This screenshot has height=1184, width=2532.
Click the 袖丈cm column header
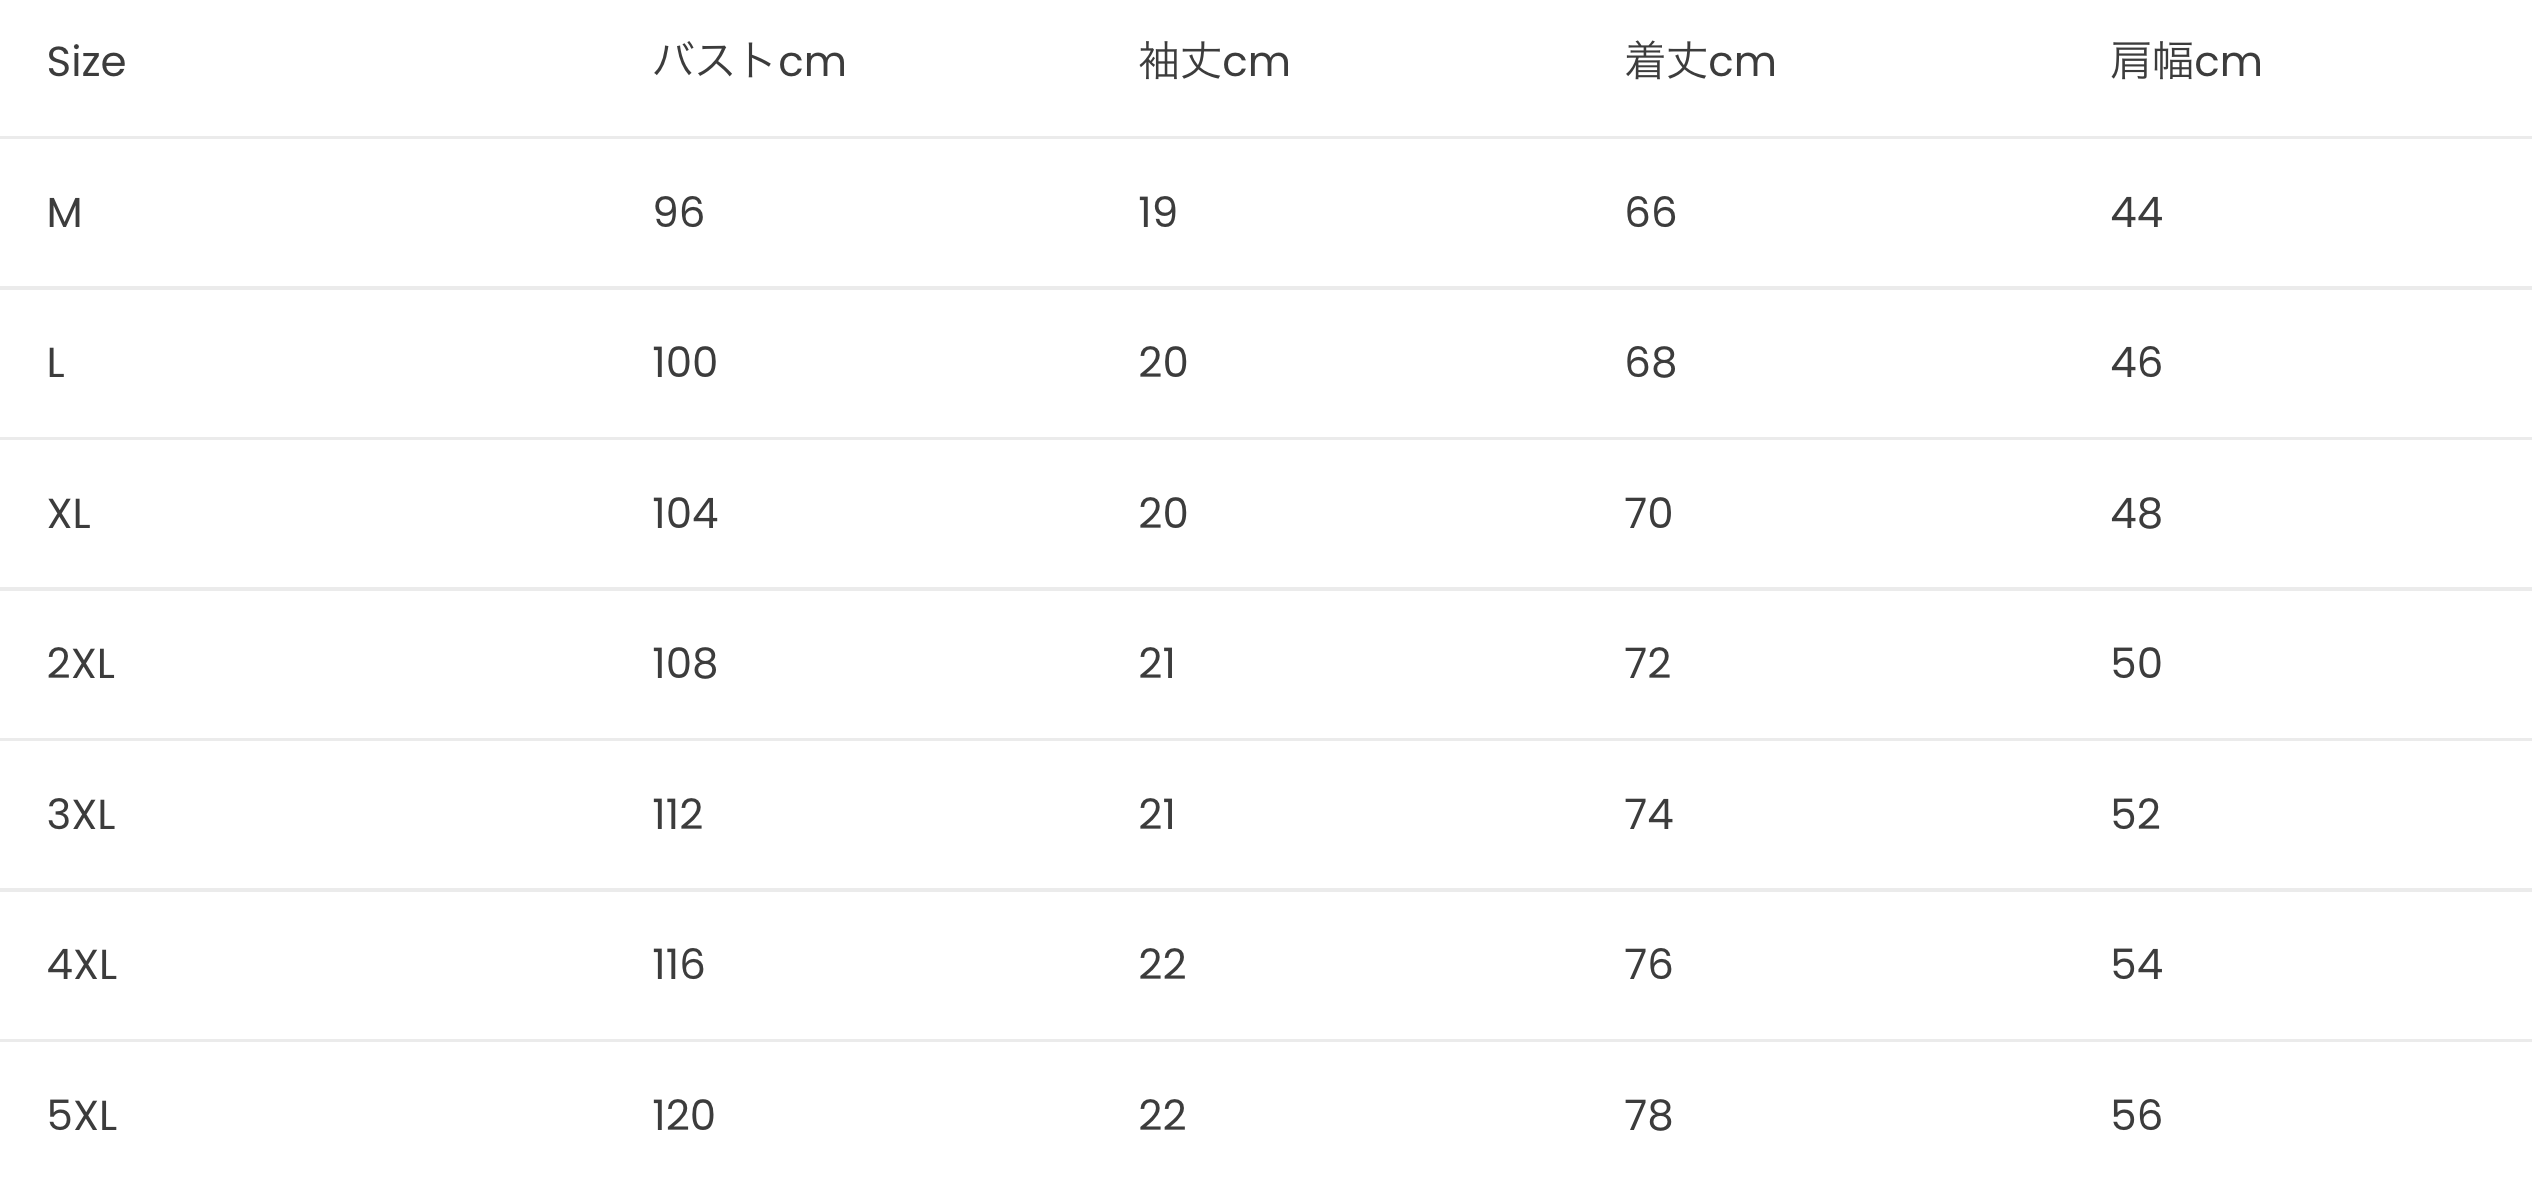click(1214, 62)
